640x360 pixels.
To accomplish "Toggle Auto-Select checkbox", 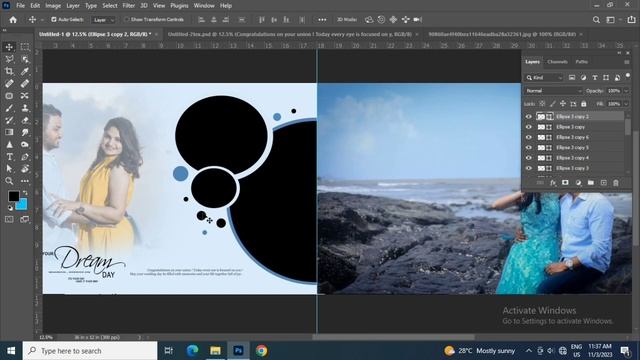I will [x=53, y=19].
